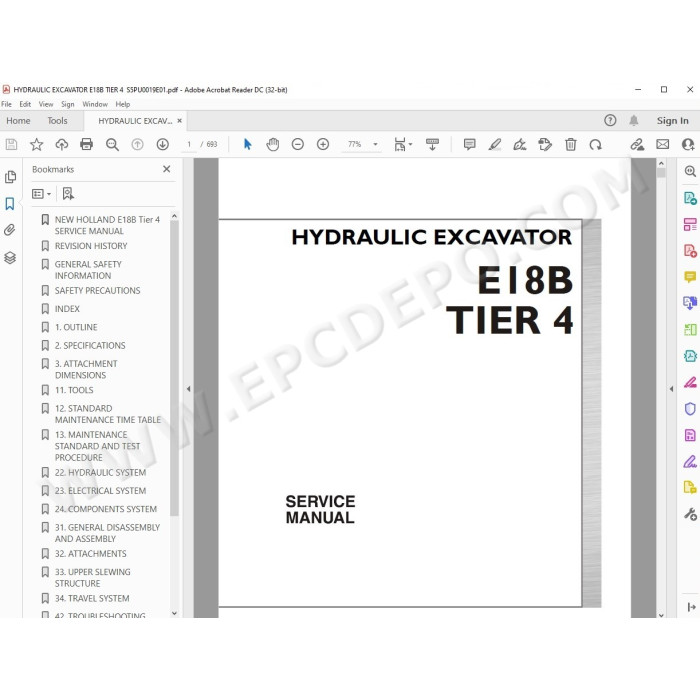
Task: Toggle the Bookmarks panel icon
Action: pos(10,204)
